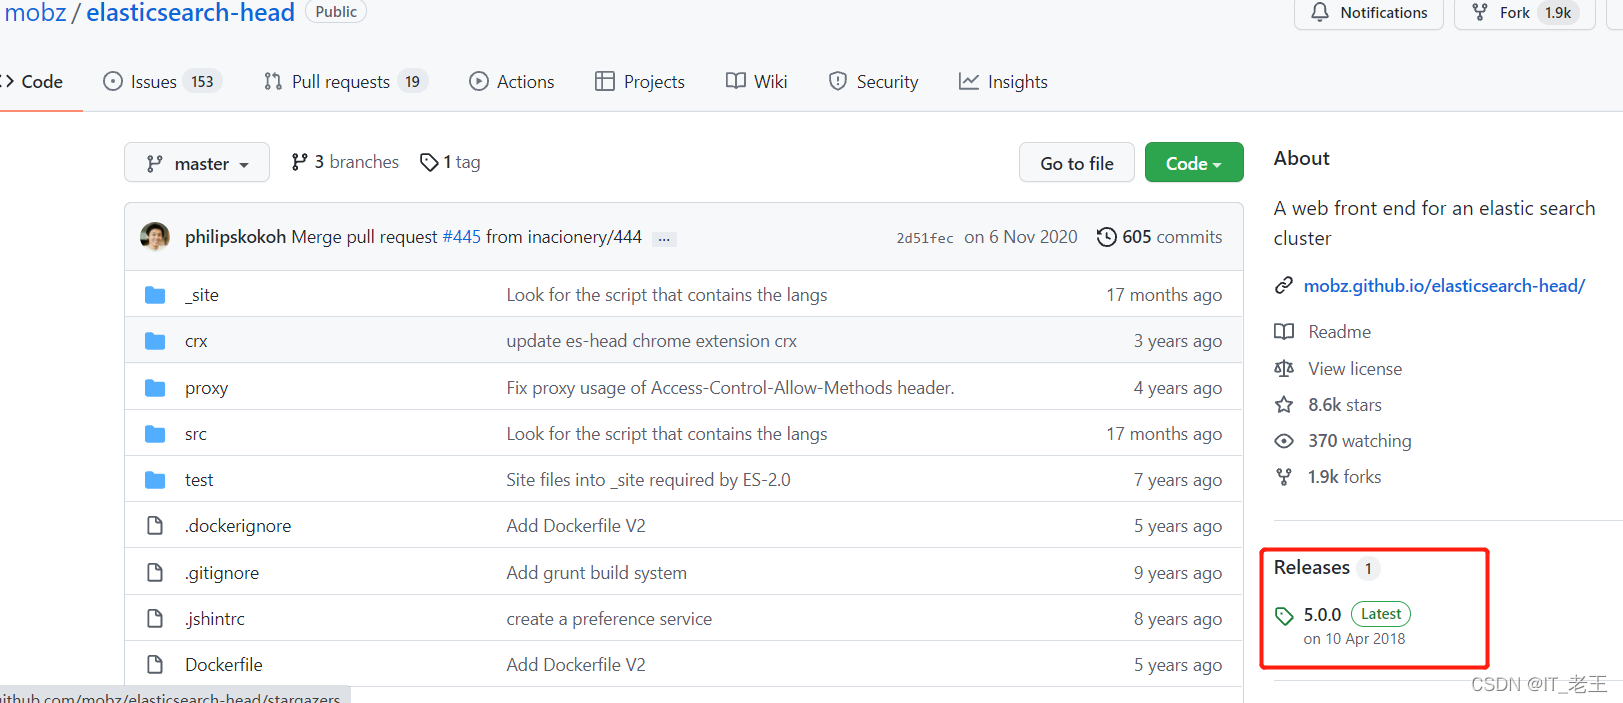Open the master branch dropdown
Viewport: 1623px width, 703px height.
(x=197, y=163)
